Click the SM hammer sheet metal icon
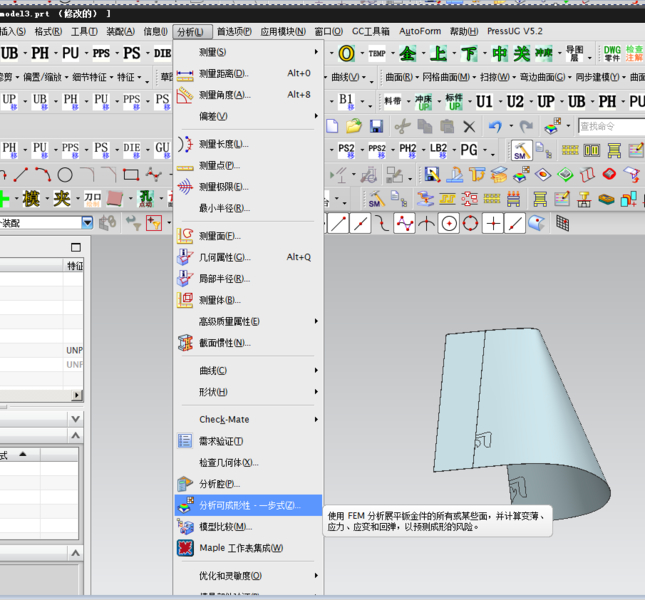This screenshot has width=645, height=600. coord(521,151)
